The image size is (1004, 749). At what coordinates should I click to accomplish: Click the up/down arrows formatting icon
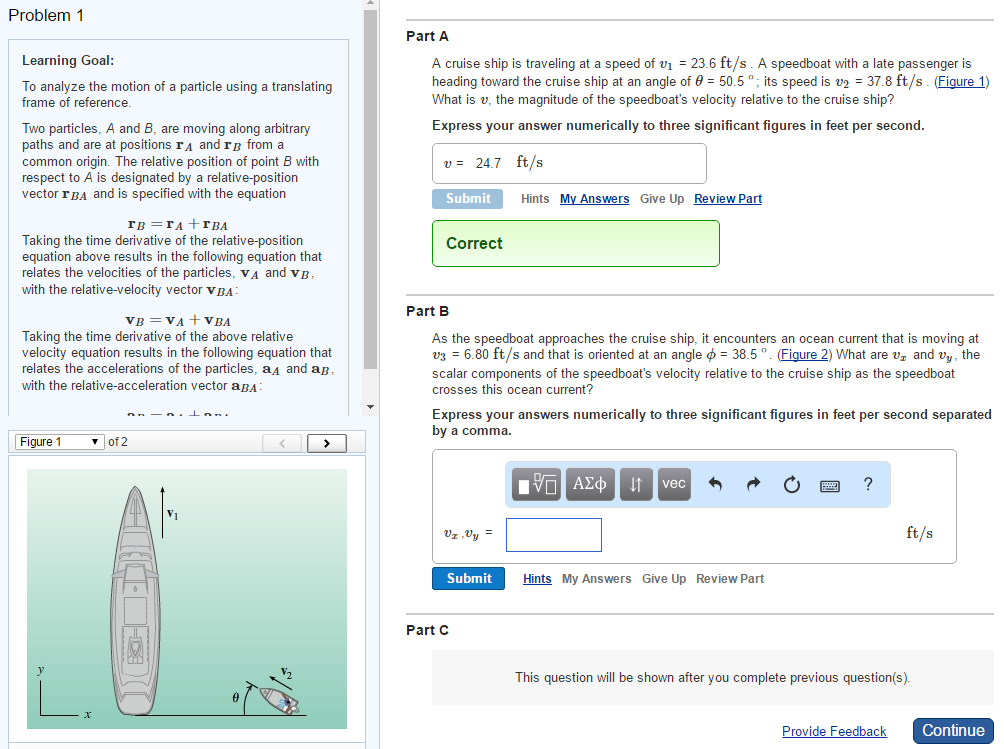(x=636, y=484)
